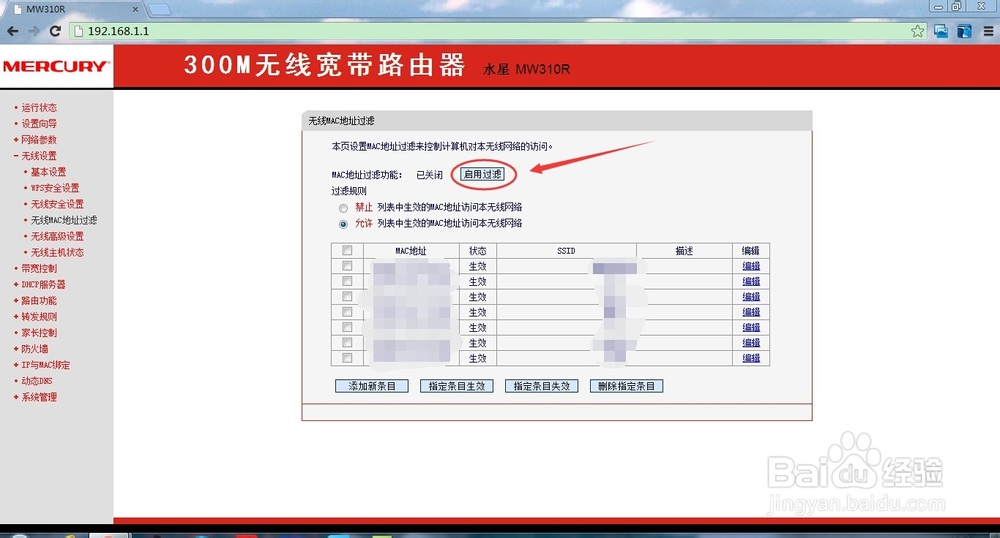
Task: Close the MW310R tab
Action: pyautogui.click(x=135, y=9)
